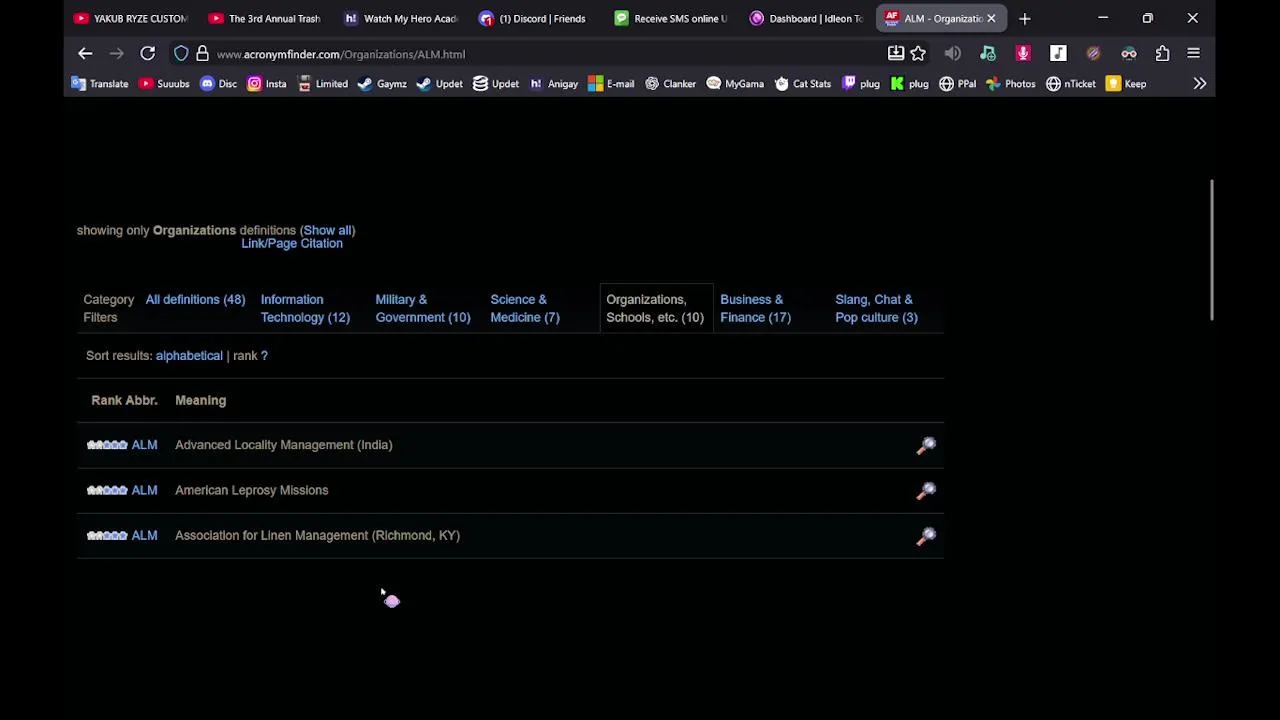
Task: Filter by Slang, Chat & Pop culture (3)
Action: pos(876,309)
